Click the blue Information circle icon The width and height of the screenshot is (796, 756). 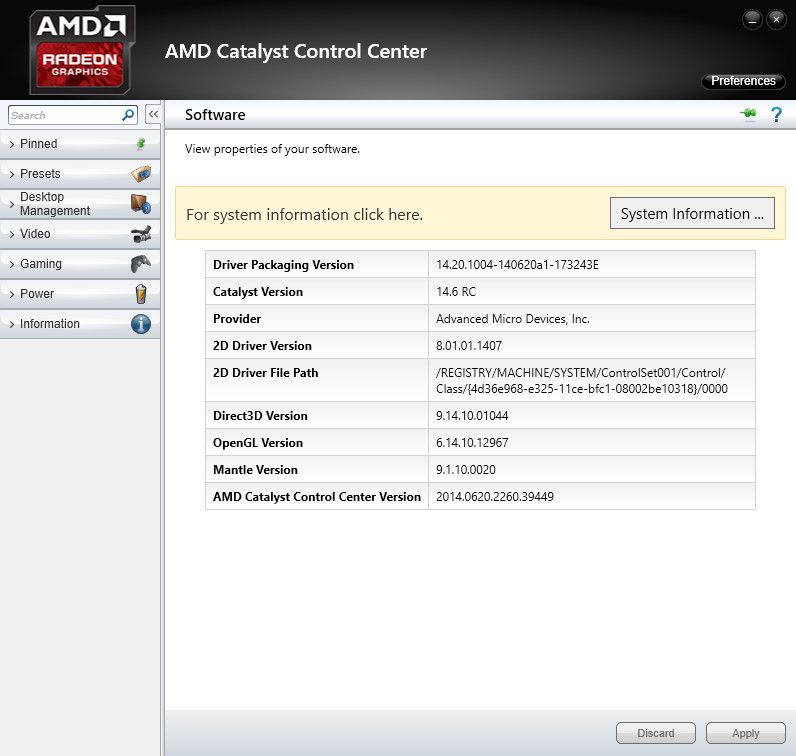point(141,324)
